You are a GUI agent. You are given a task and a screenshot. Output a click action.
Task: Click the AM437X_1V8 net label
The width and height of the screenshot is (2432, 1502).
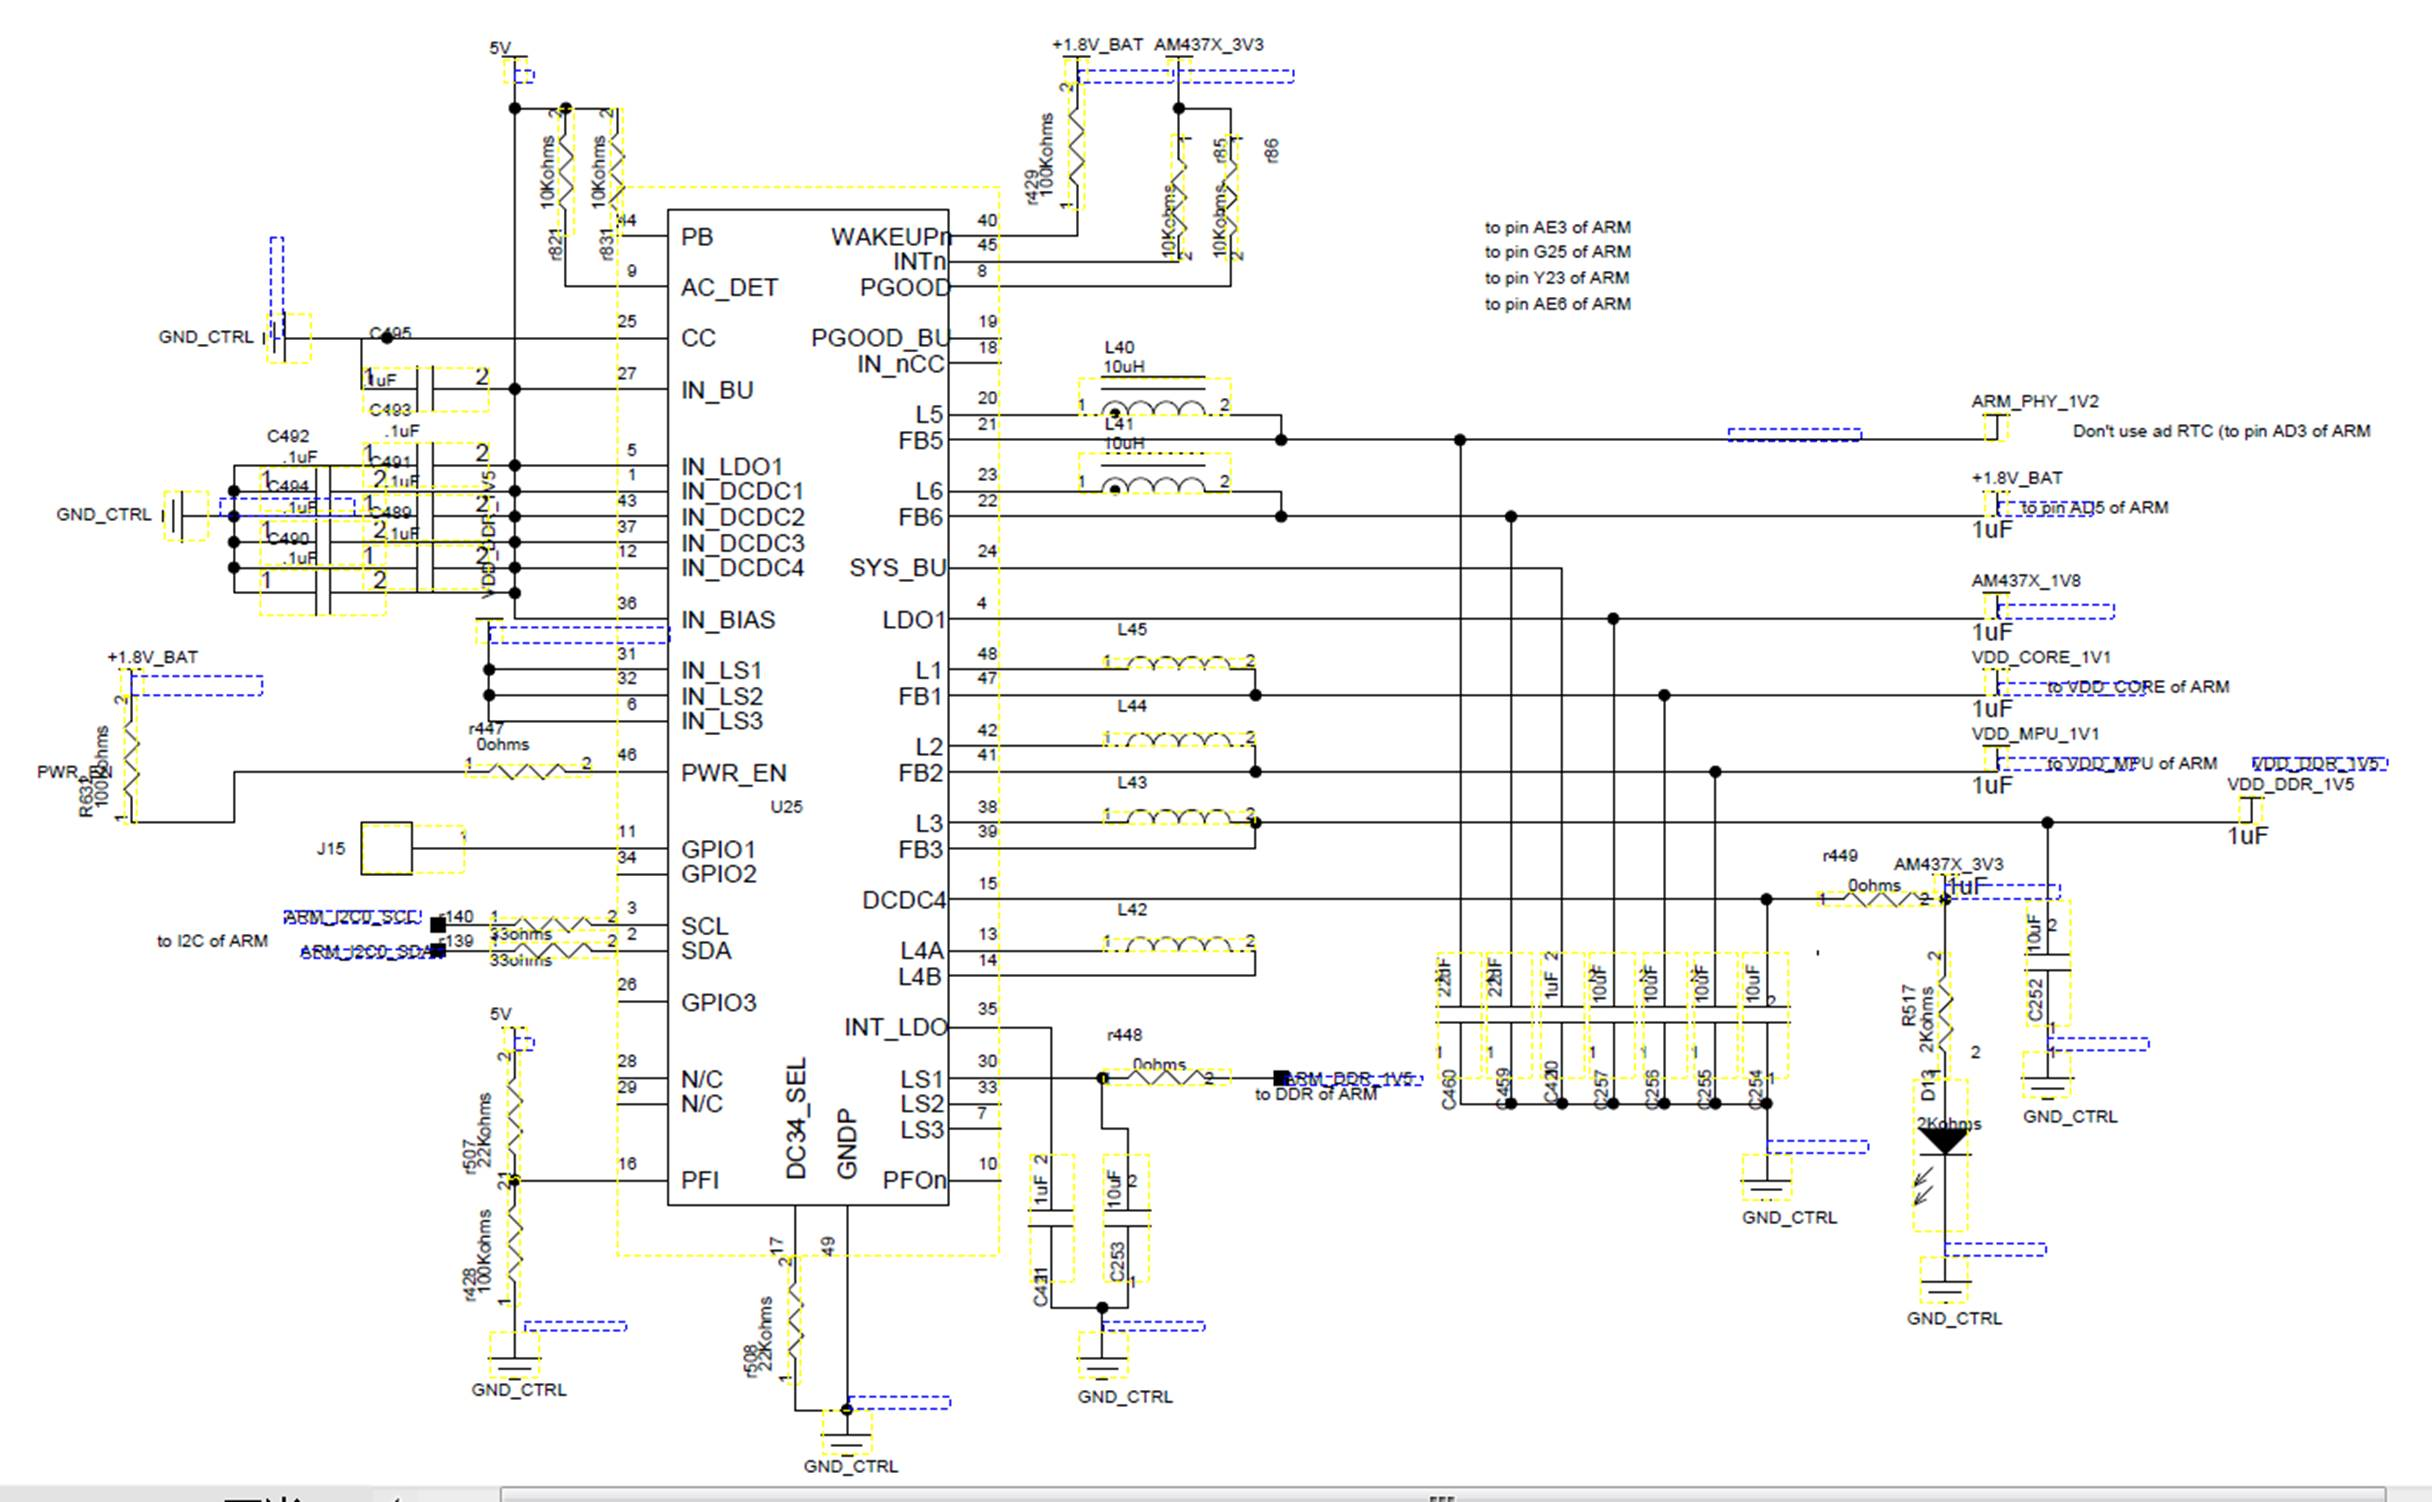(2026, 580)
